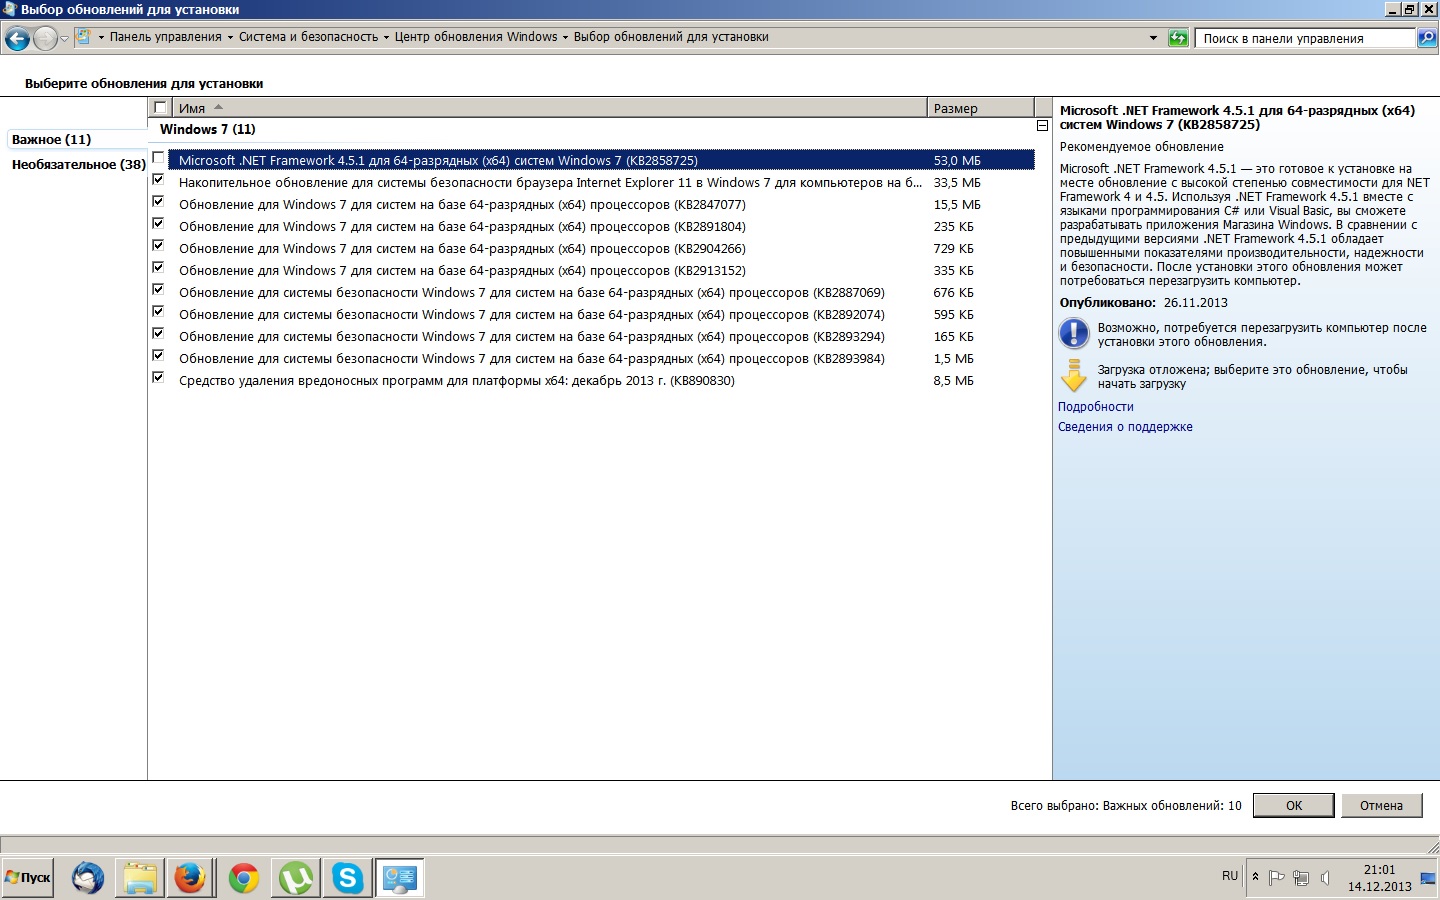The height and width of the screenshot is (900, 1440).
Task: Expand the arrow after 'Центр обновления Windows' breadcrumb
Action: point(565,38)
